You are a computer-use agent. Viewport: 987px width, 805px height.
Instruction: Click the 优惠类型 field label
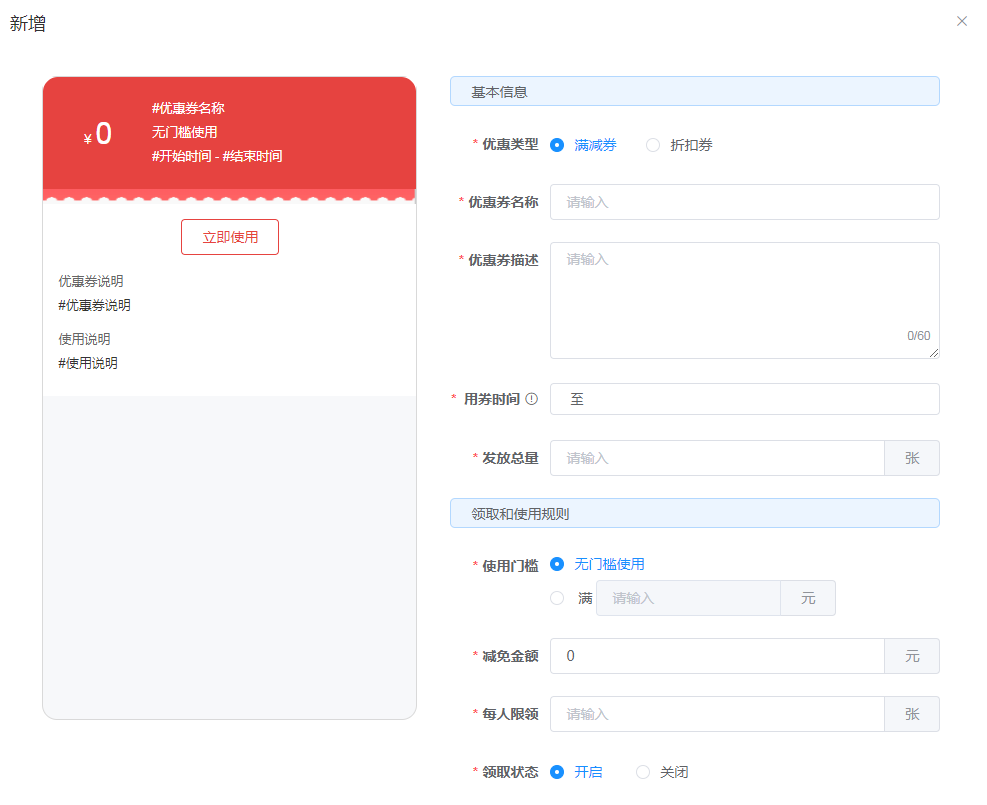(510, 145)
